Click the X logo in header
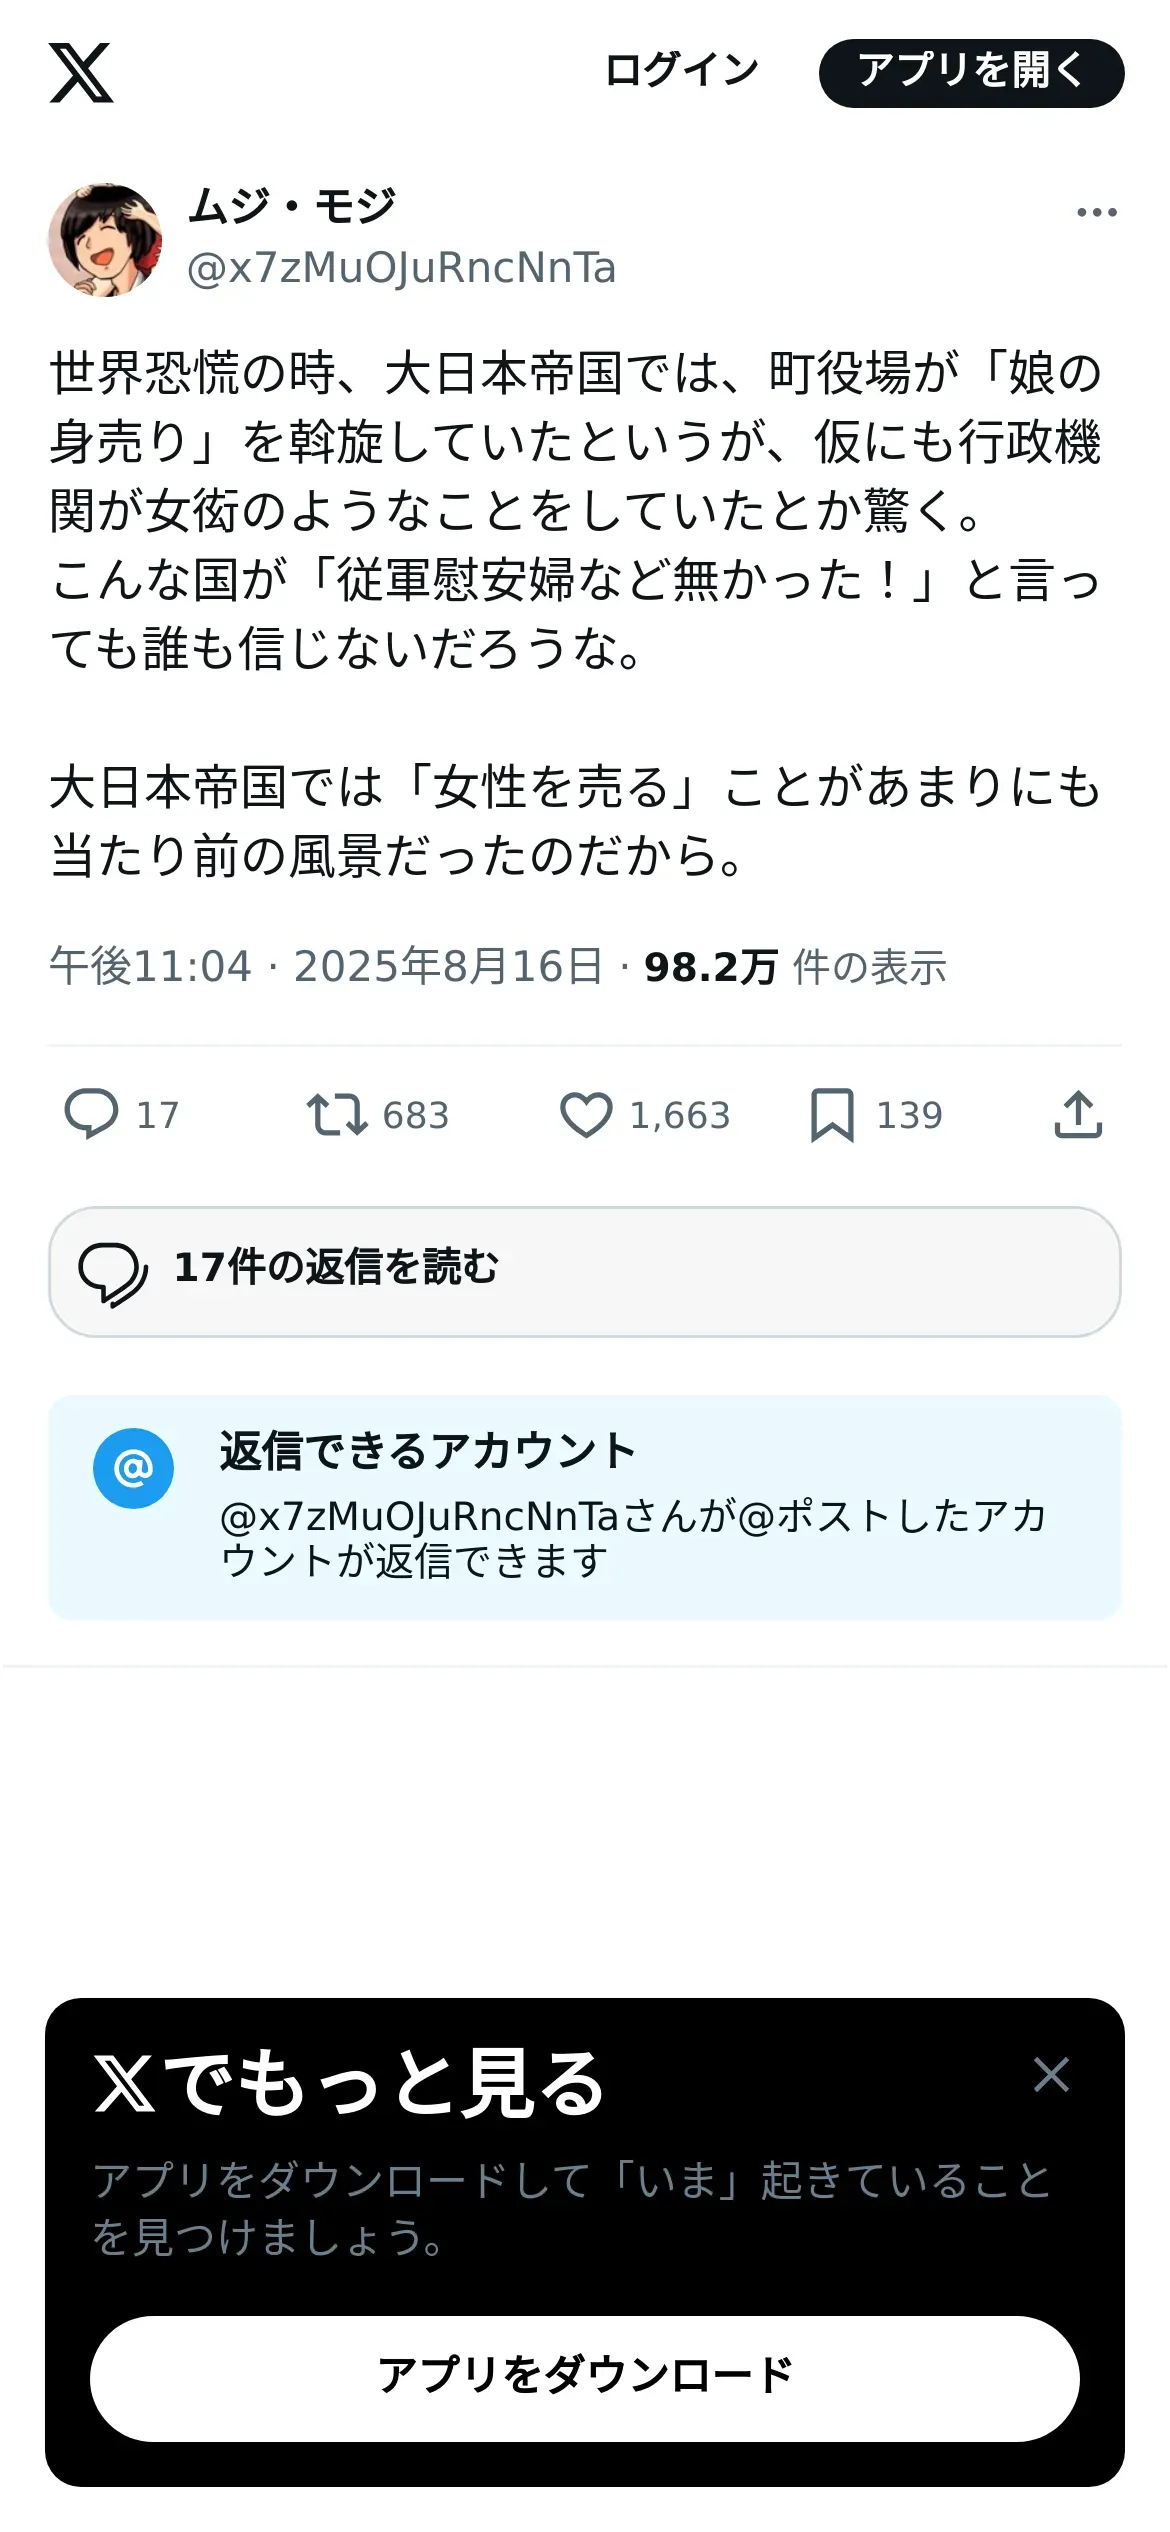Viewport: 1170px width, 2532px height. (x=81, y=72)
